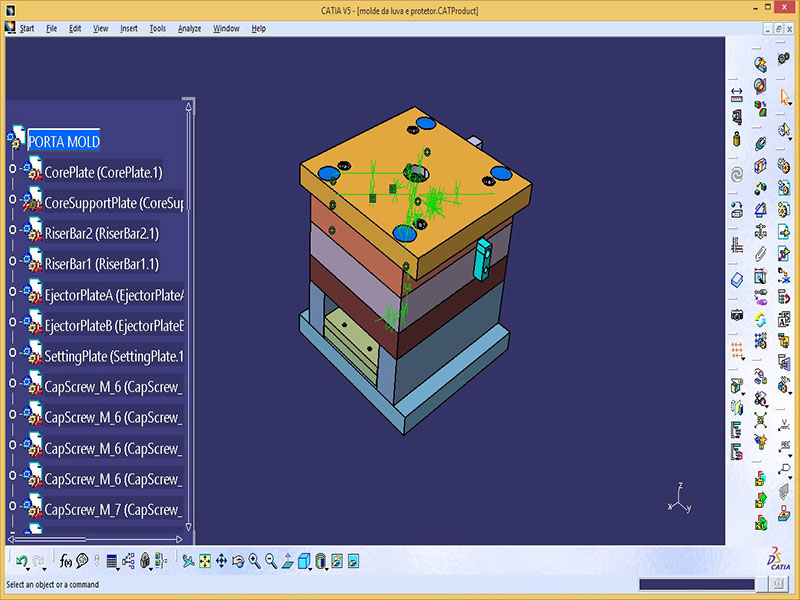The width and height of the screenshot is (800, 600).
Task: Click the Undo icon in bottom toolbar
Action: coord(21,561)
